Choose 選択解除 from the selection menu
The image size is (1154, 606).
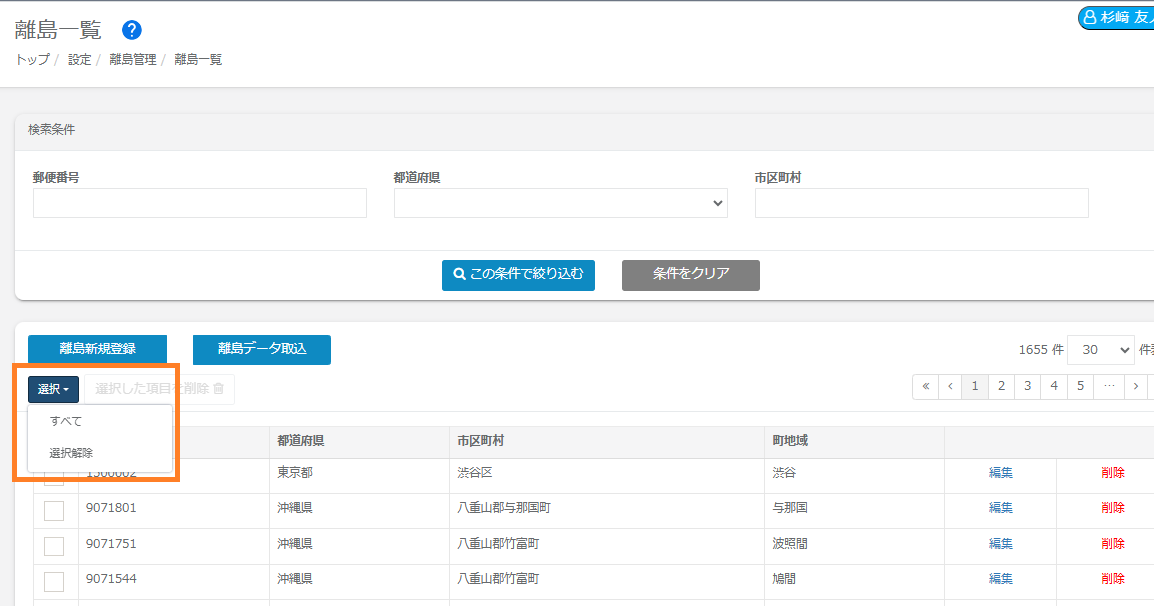71,453
